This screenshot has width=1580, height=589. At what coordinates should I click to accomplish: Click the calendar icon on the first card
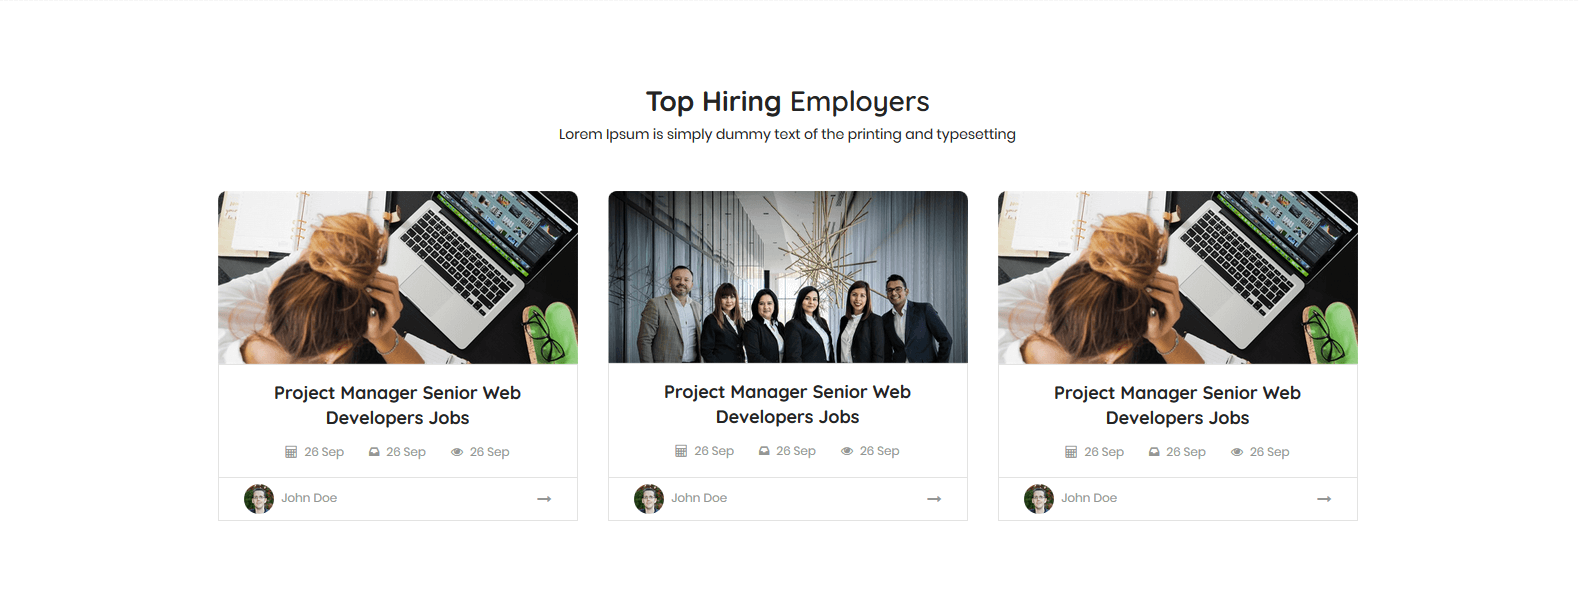291,452
